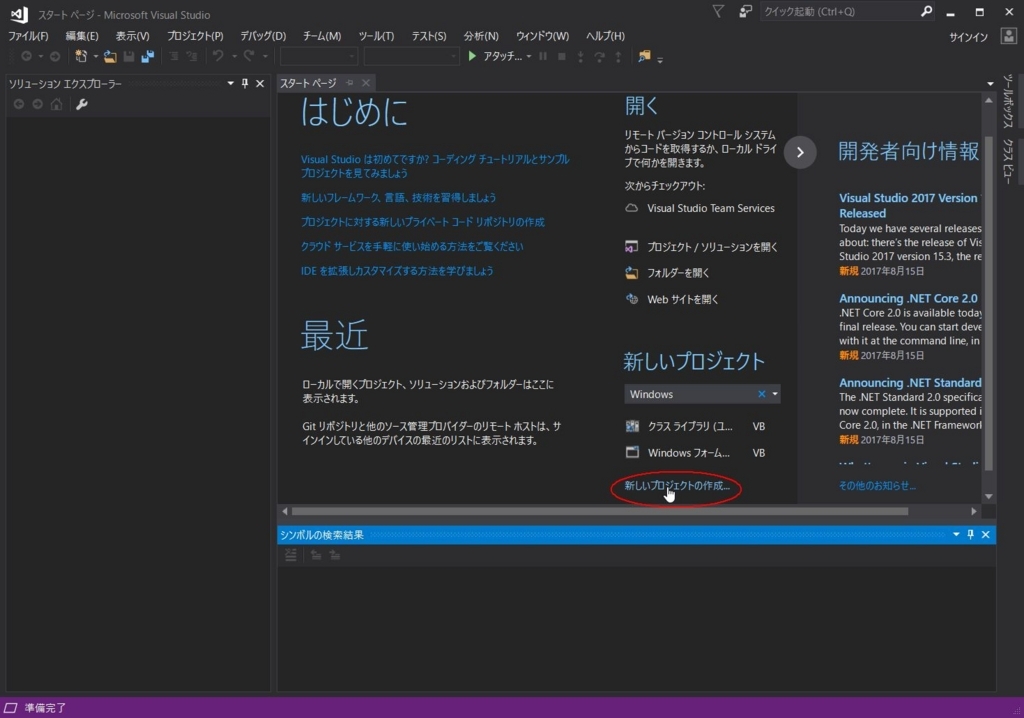Open the デバッグ(D) menu
The image size is (1024, 718).
(263, 36)
